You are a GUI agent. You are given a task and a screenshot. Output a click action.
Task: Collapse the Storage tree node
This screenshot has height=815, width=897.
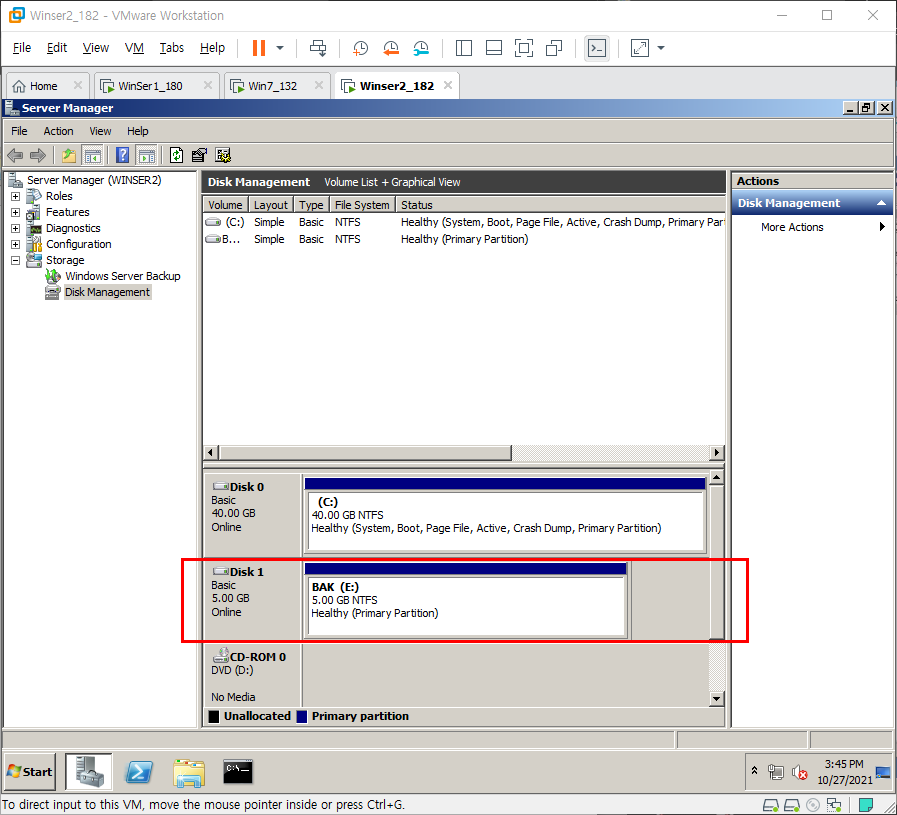tap(15, 260)
